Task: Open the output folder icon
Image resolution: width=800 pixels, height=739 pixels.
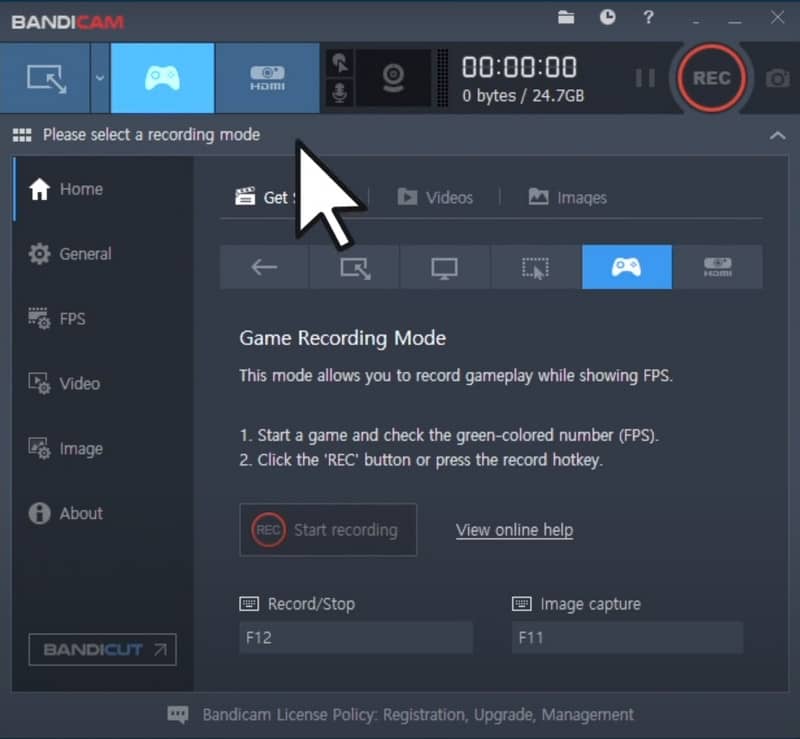Action: coord(566,17)
